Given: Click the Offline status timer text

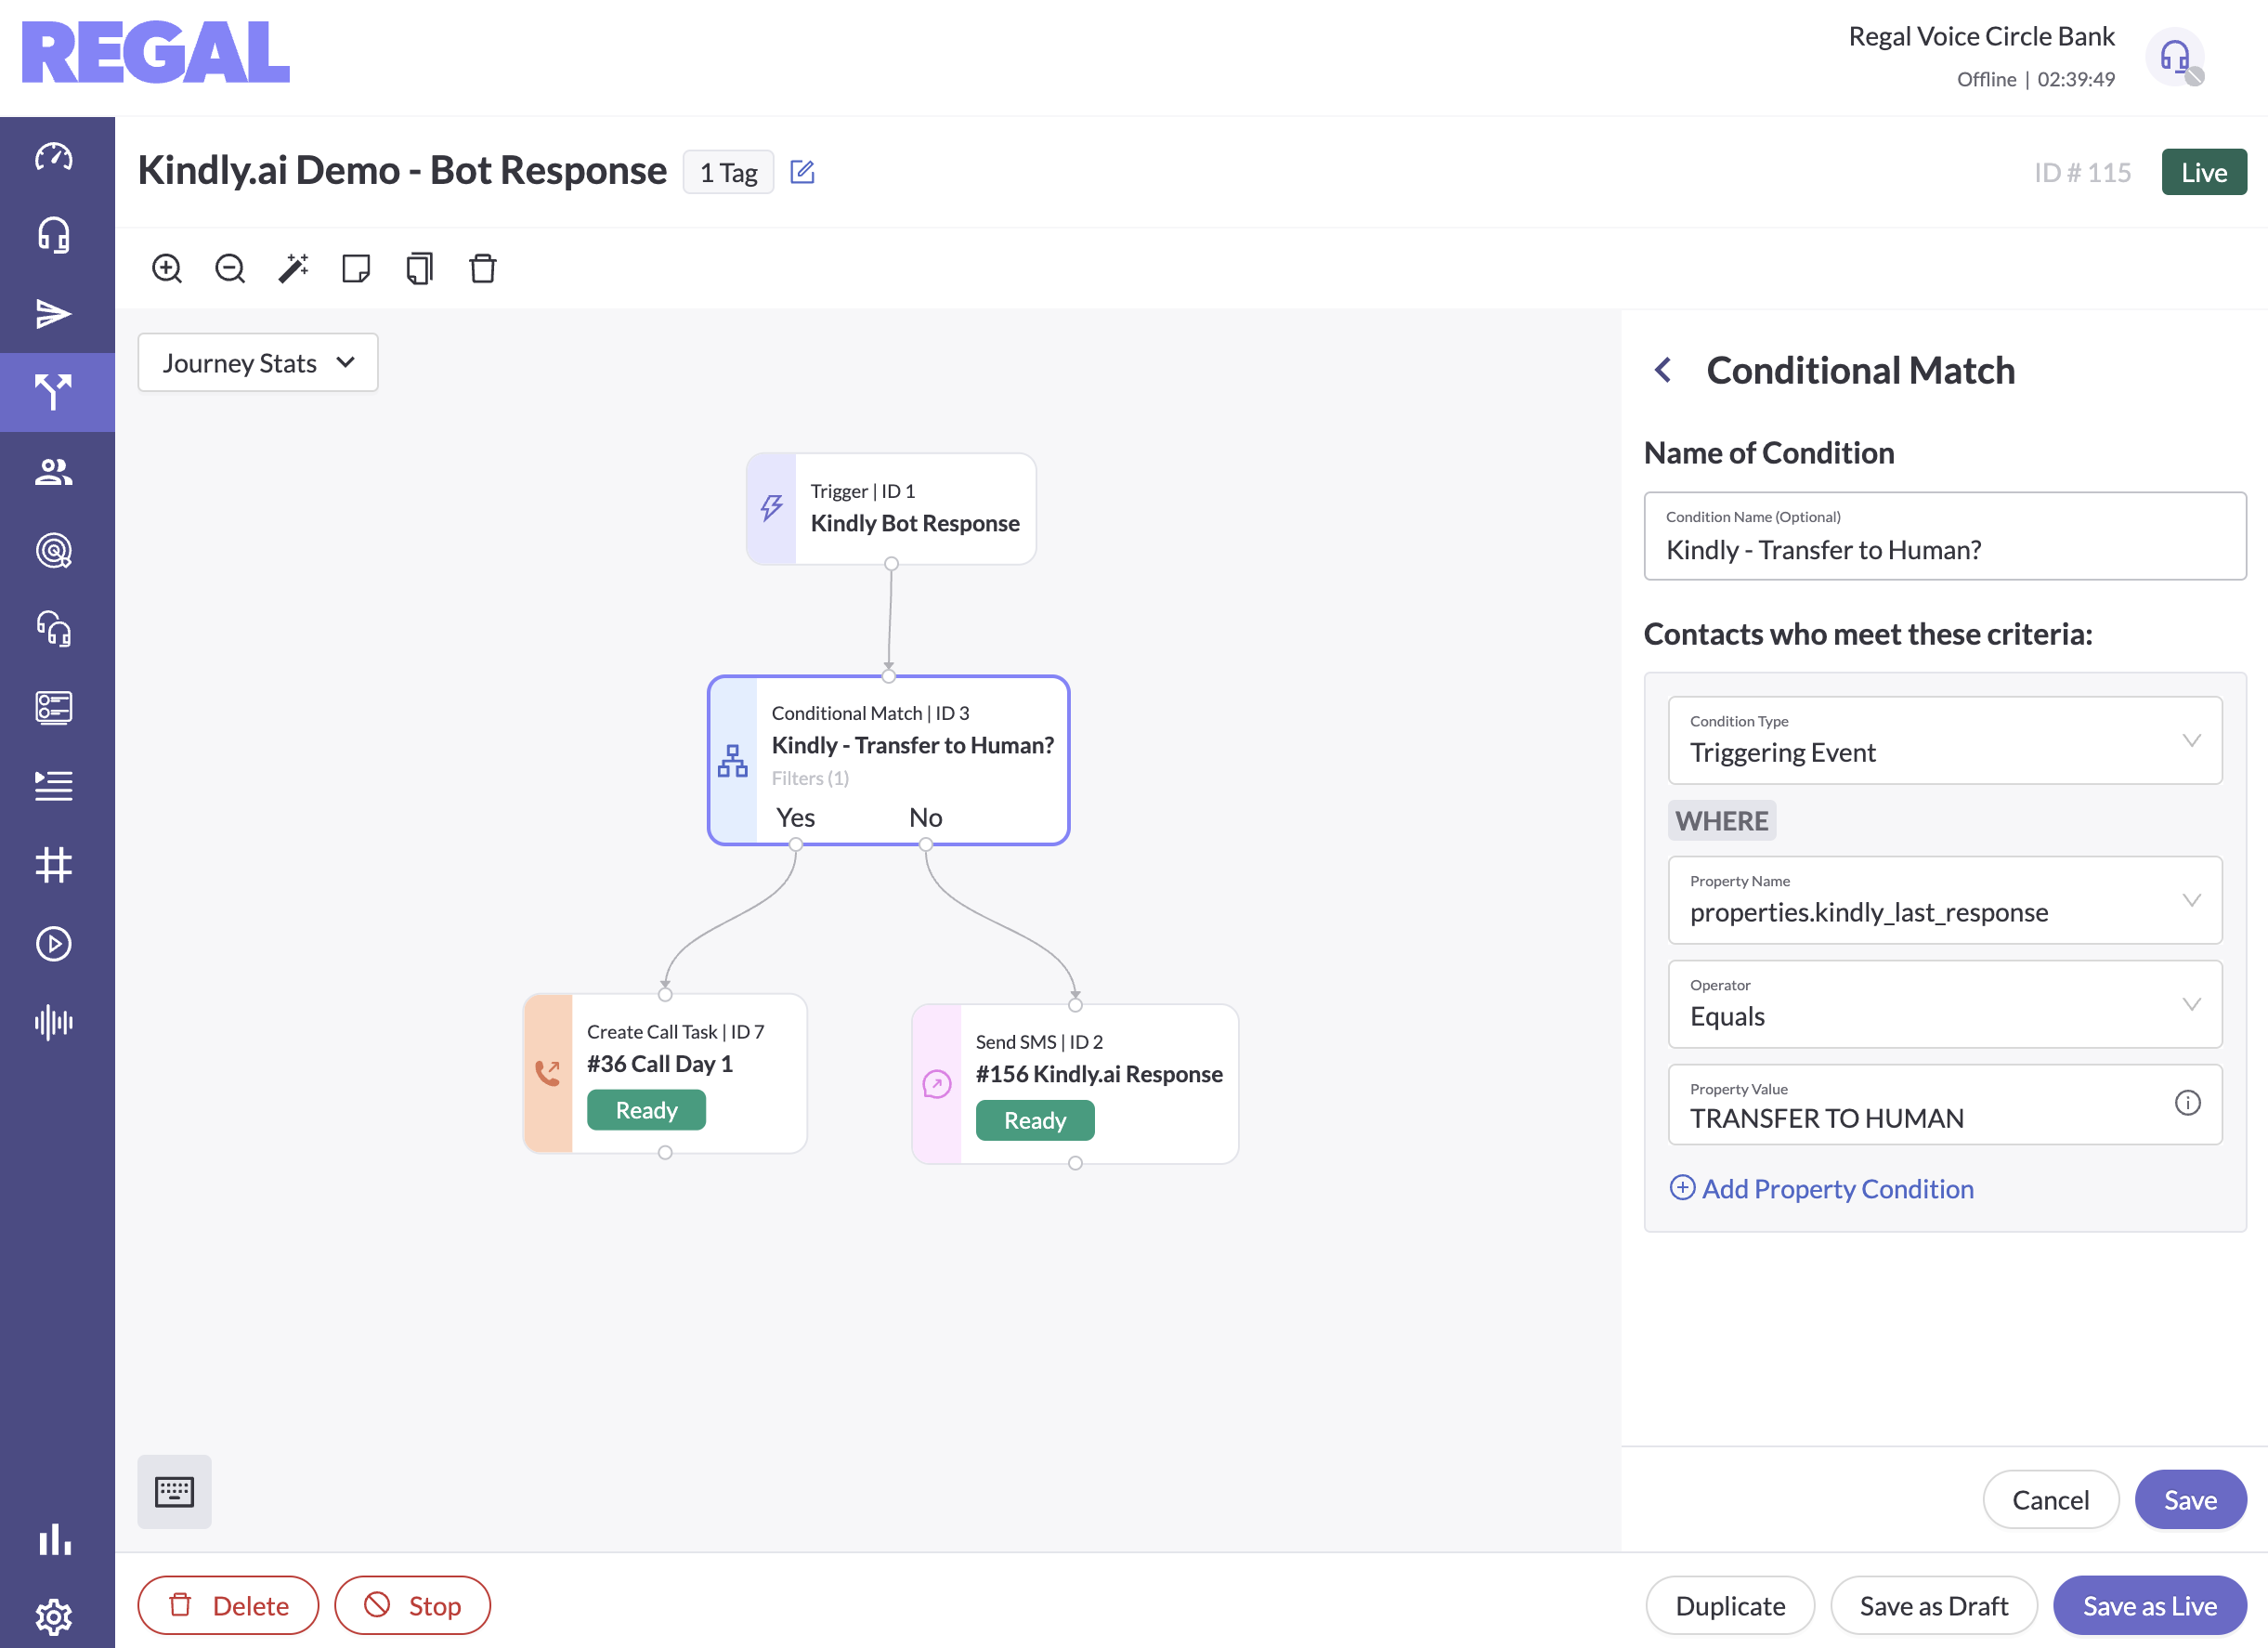Looking at the screenshot, I should [2035, 79].
